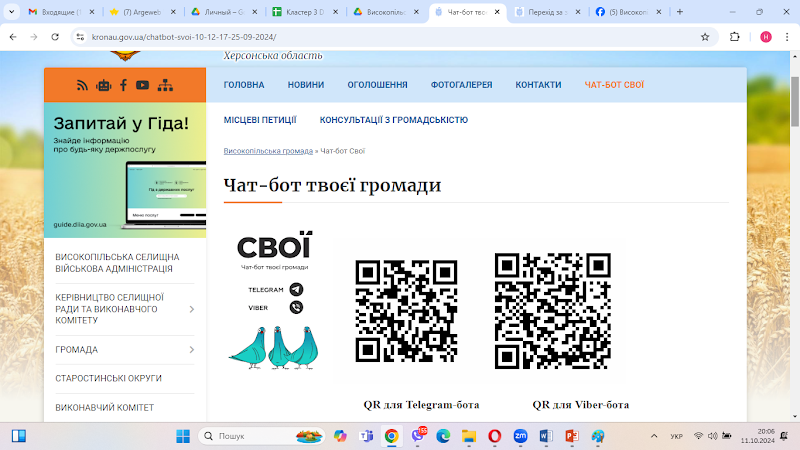Open the Widgets panel icon in taskbar

[19, 436]
